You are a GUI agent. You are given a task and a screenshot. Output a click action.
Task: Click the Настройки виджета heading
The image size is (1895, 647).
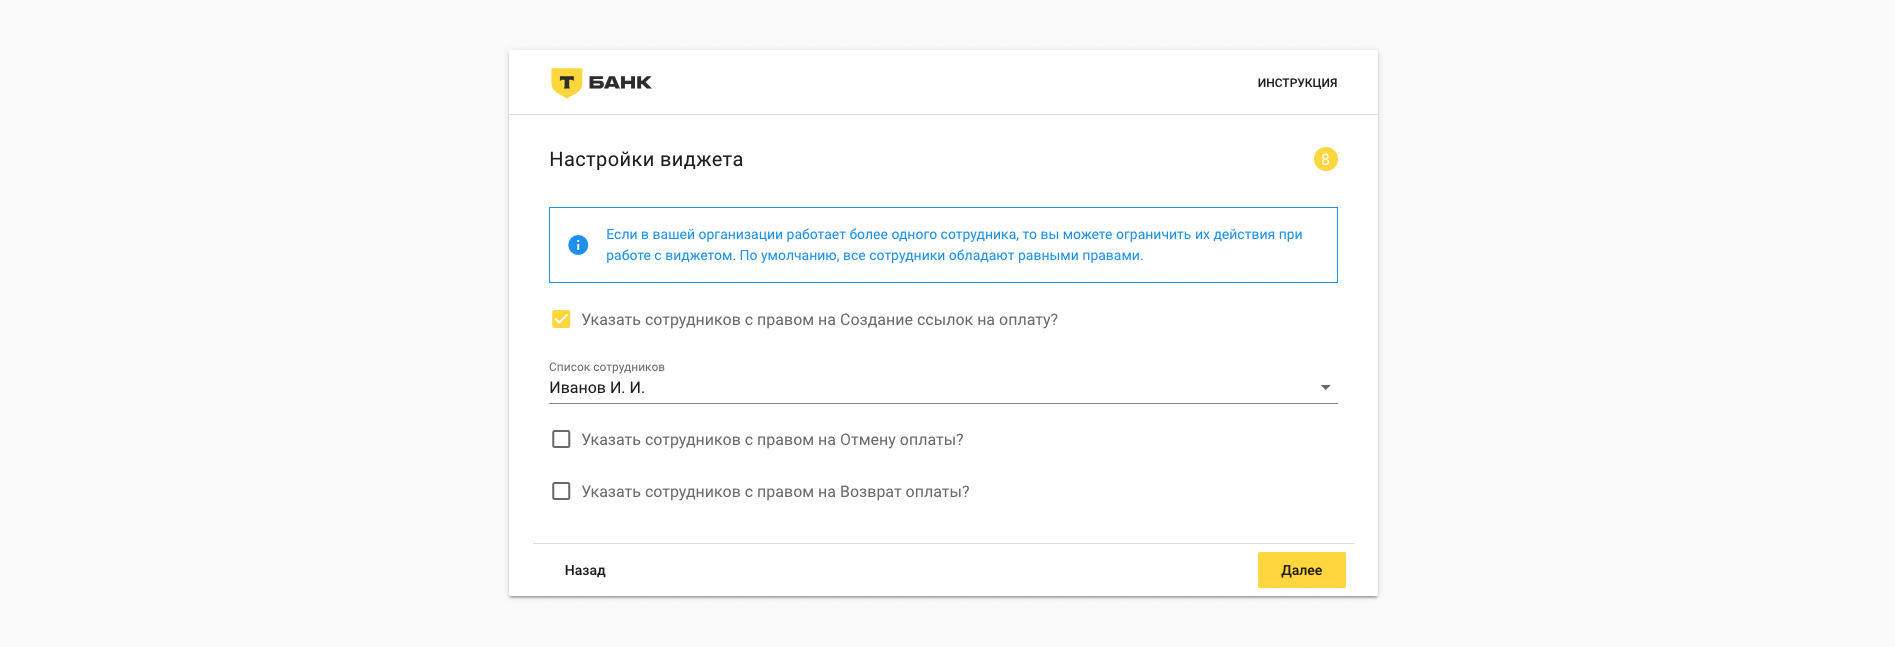tap(646, 160)
